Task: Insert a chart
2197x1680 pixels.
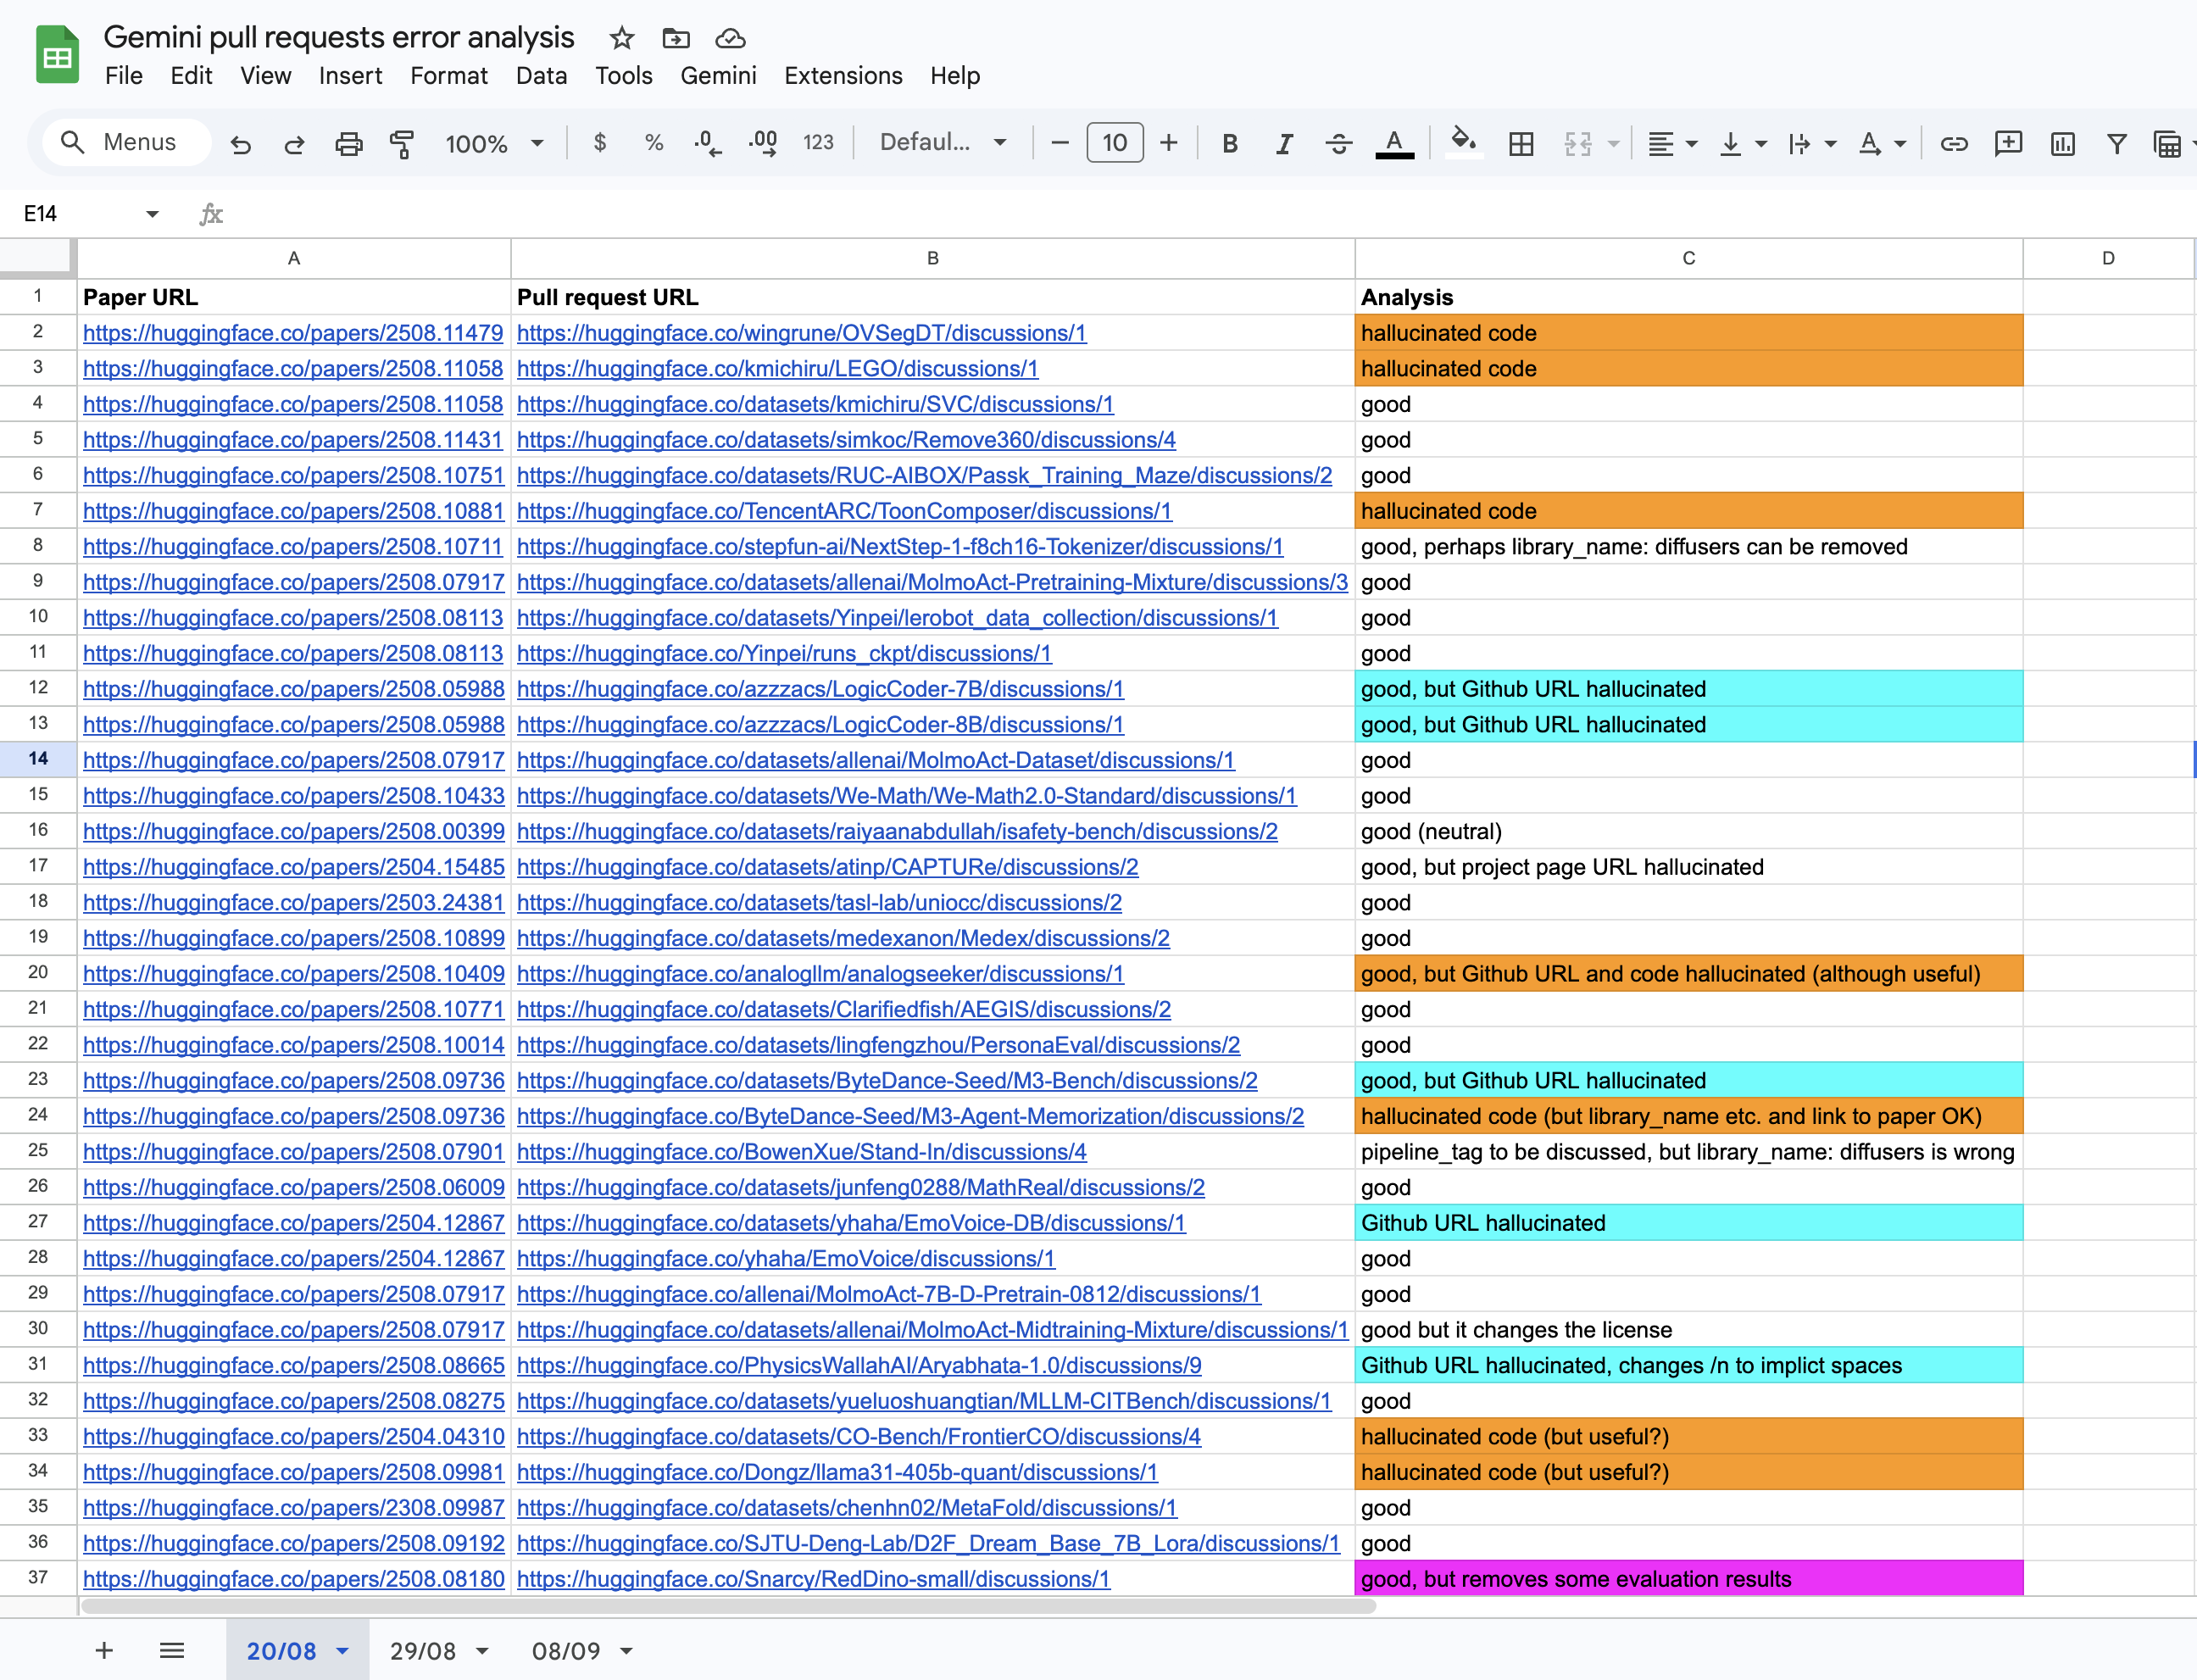Action: (2062, 144)
